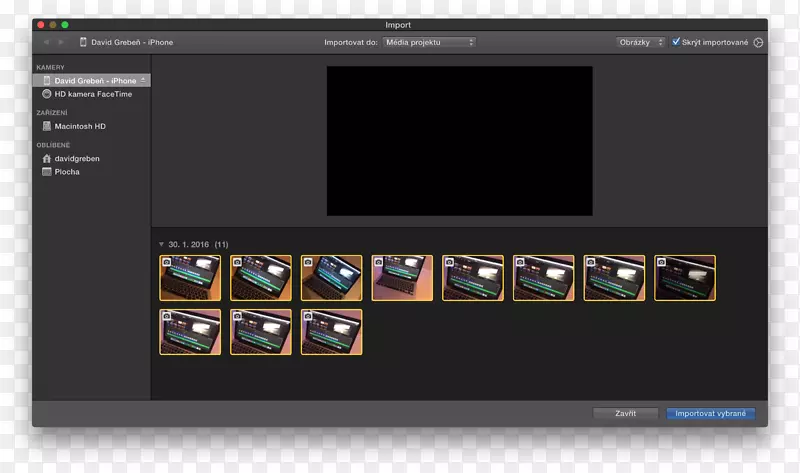800x473 pixels.
Task: Select third photo thumbnail in first row
Action: (x=332, y=278)
